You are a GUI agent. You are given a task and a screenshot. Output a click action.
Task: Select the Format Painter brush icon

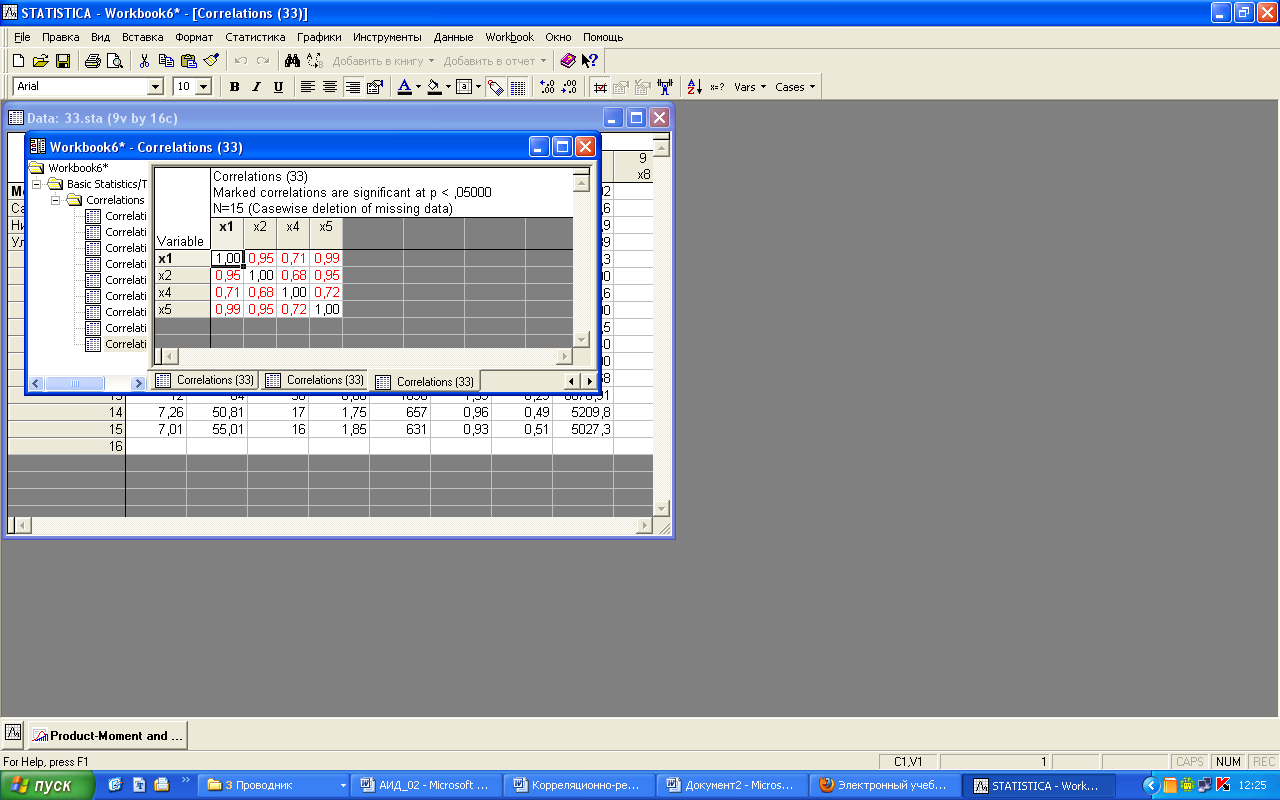point(210,61)
